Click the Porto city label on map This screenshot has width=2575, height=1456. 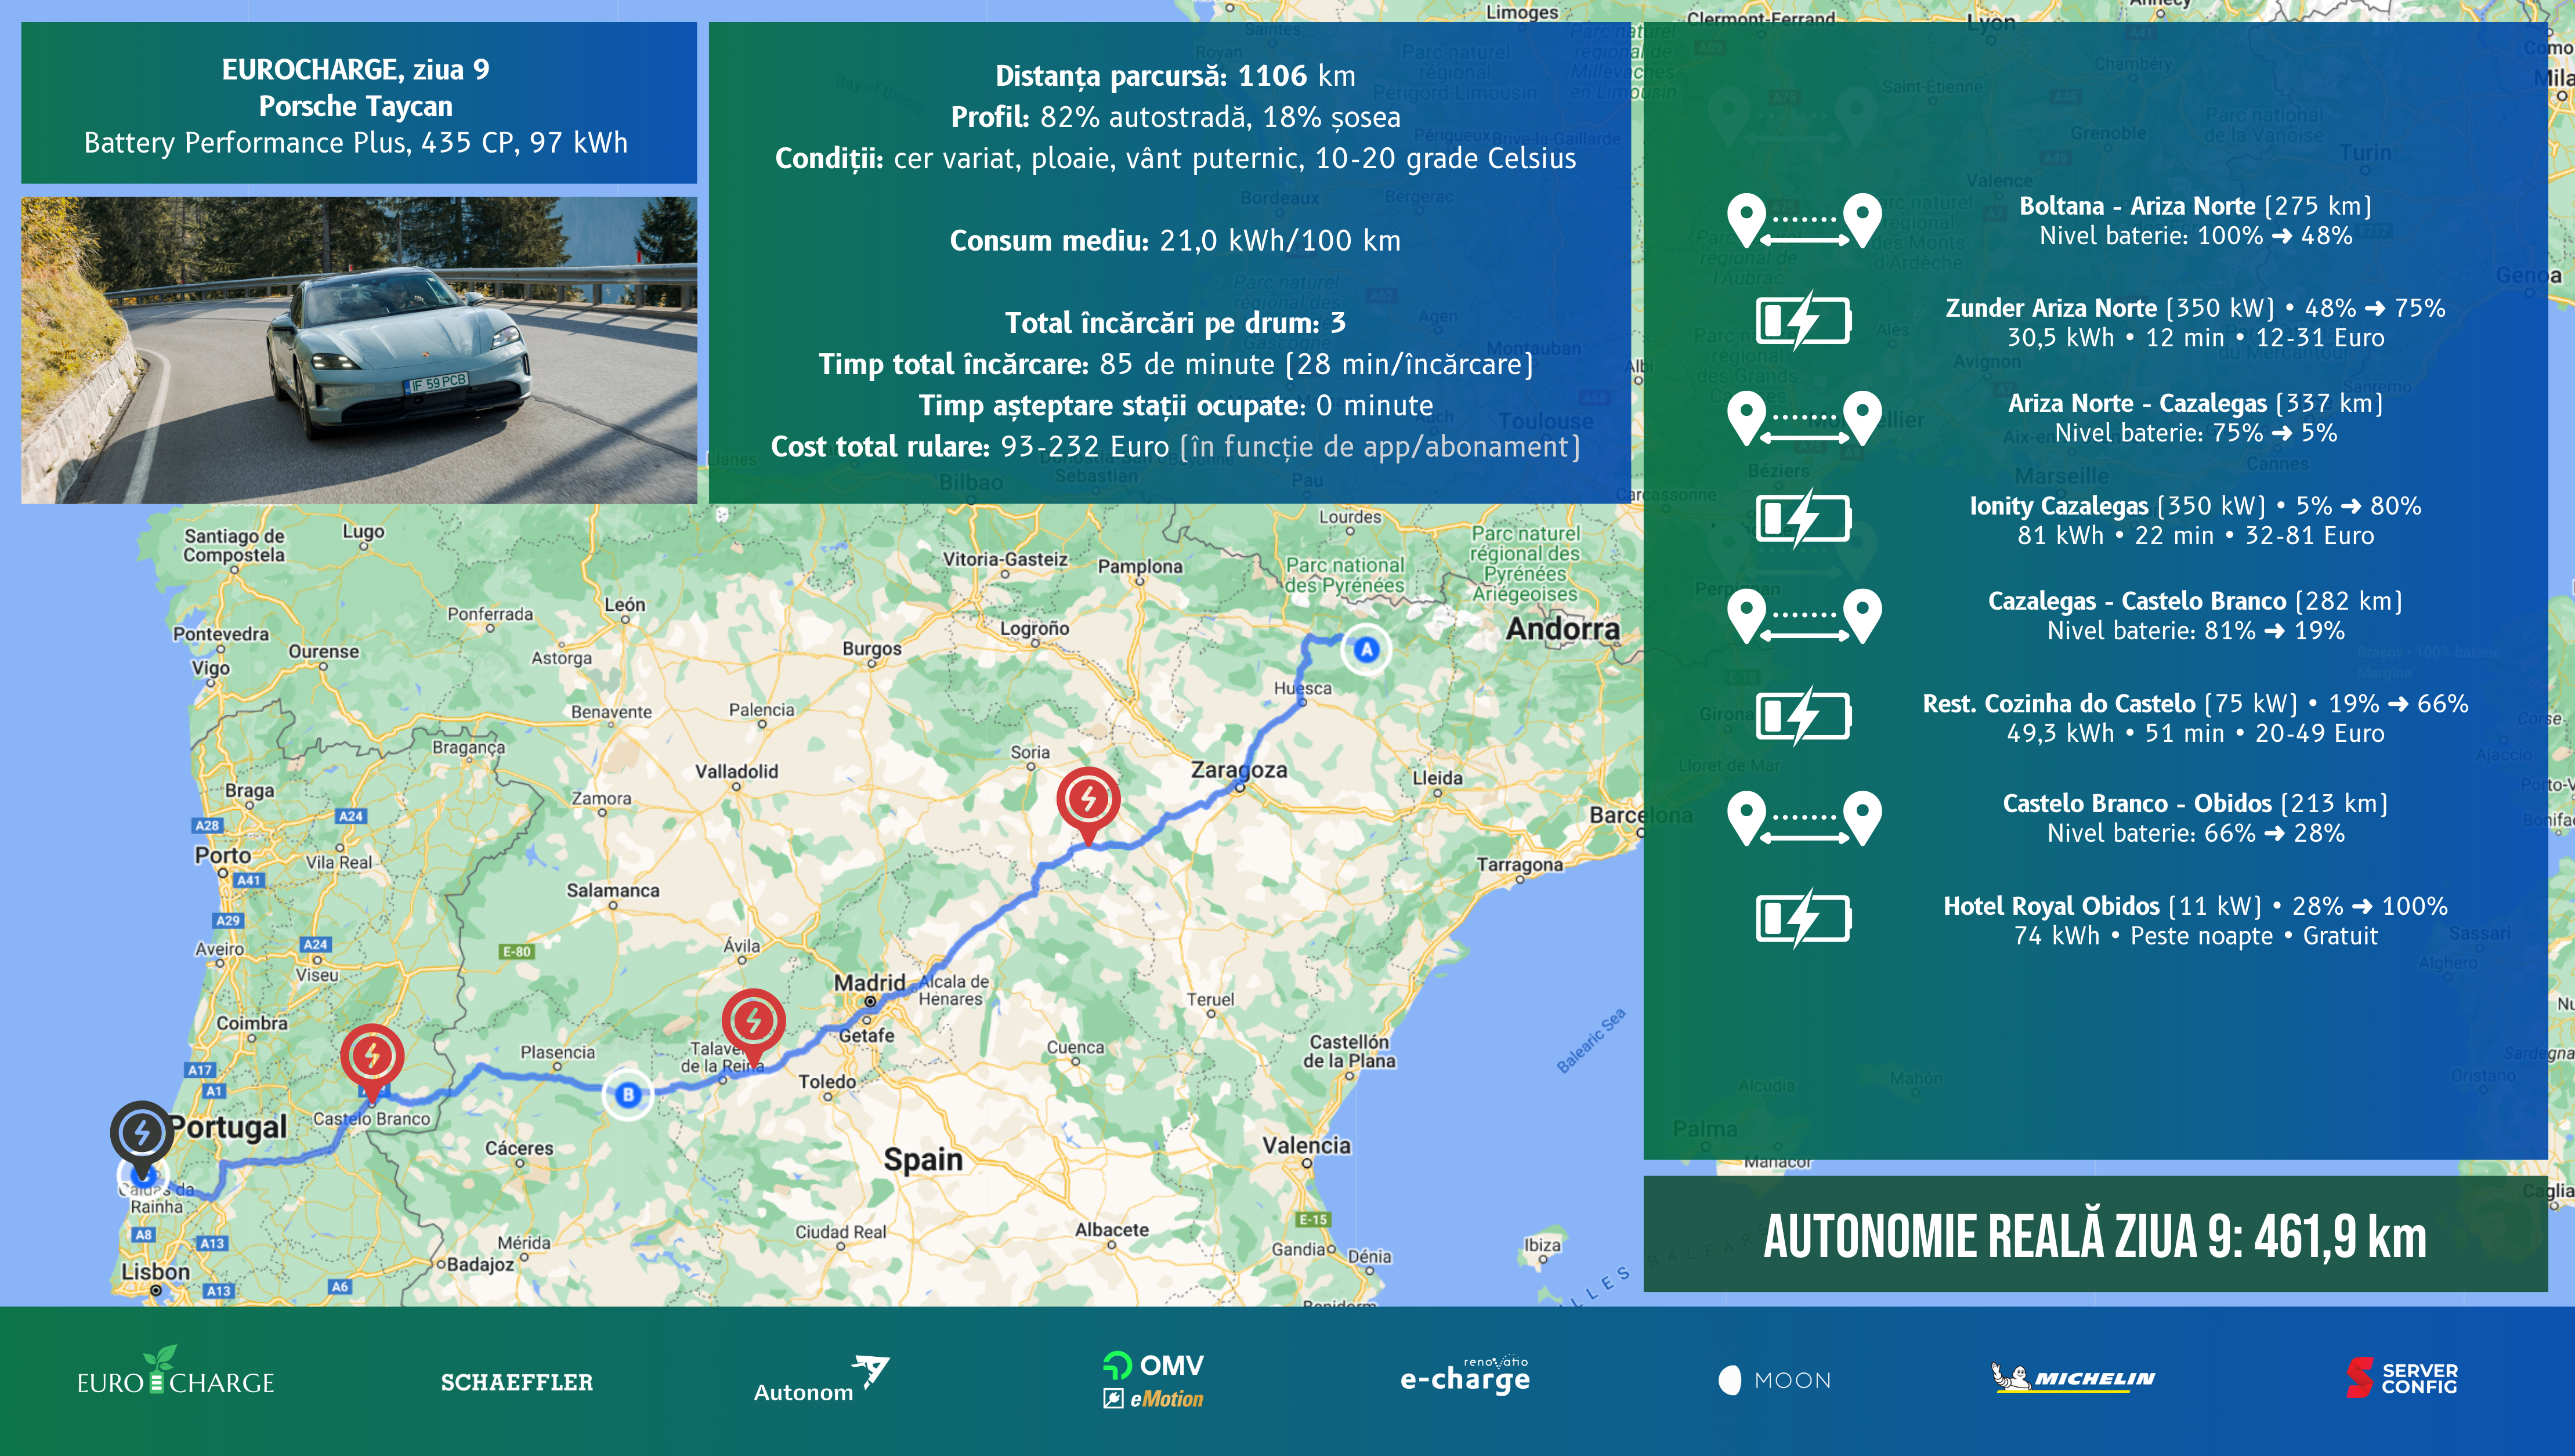click(223, 856)
